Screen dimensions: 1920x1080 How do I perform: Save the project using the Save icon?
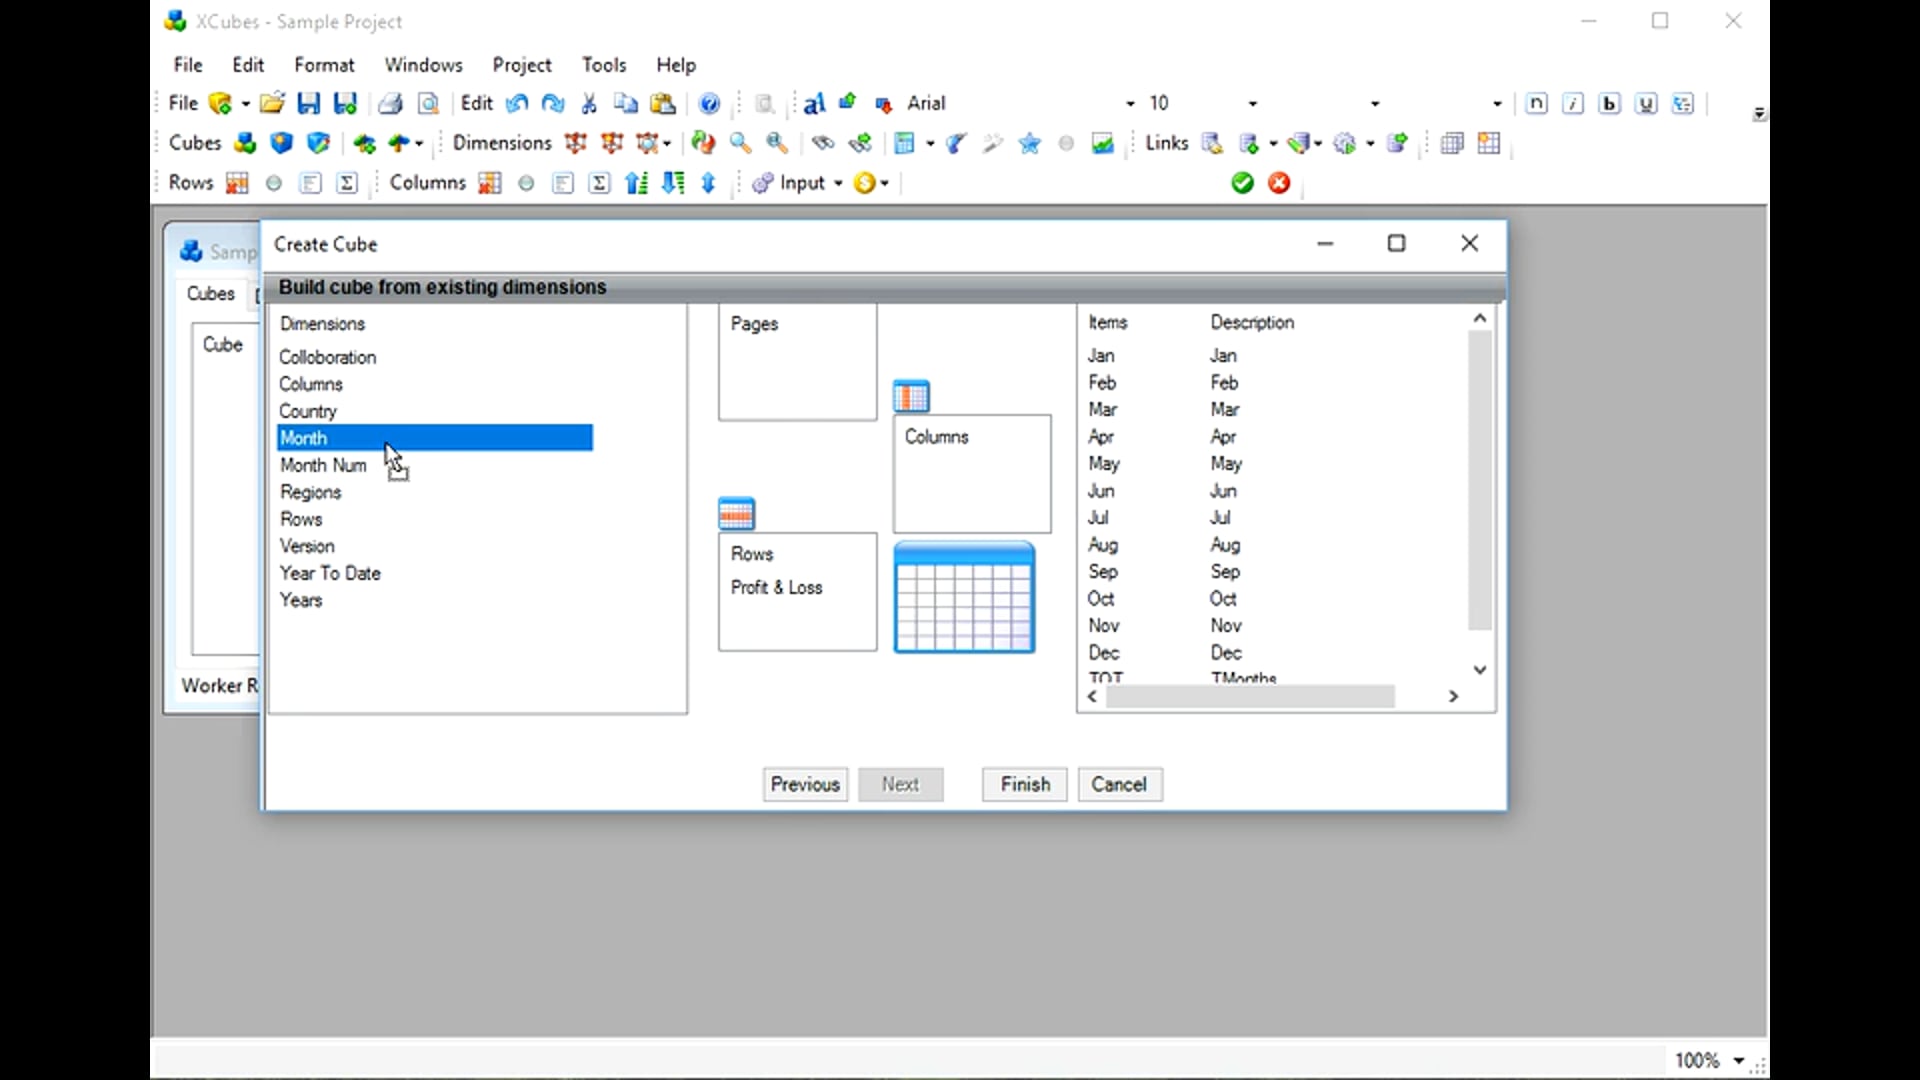click(x=308, y=103)
